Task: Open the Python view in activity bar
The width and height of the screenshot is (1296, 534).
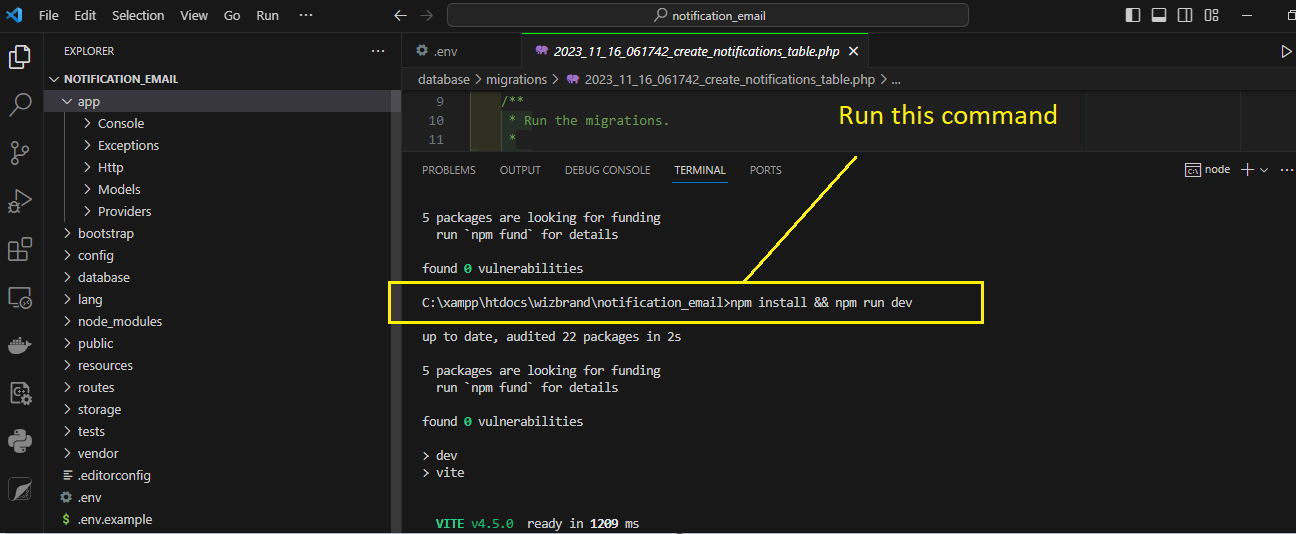Action: (x=20, y=441)
